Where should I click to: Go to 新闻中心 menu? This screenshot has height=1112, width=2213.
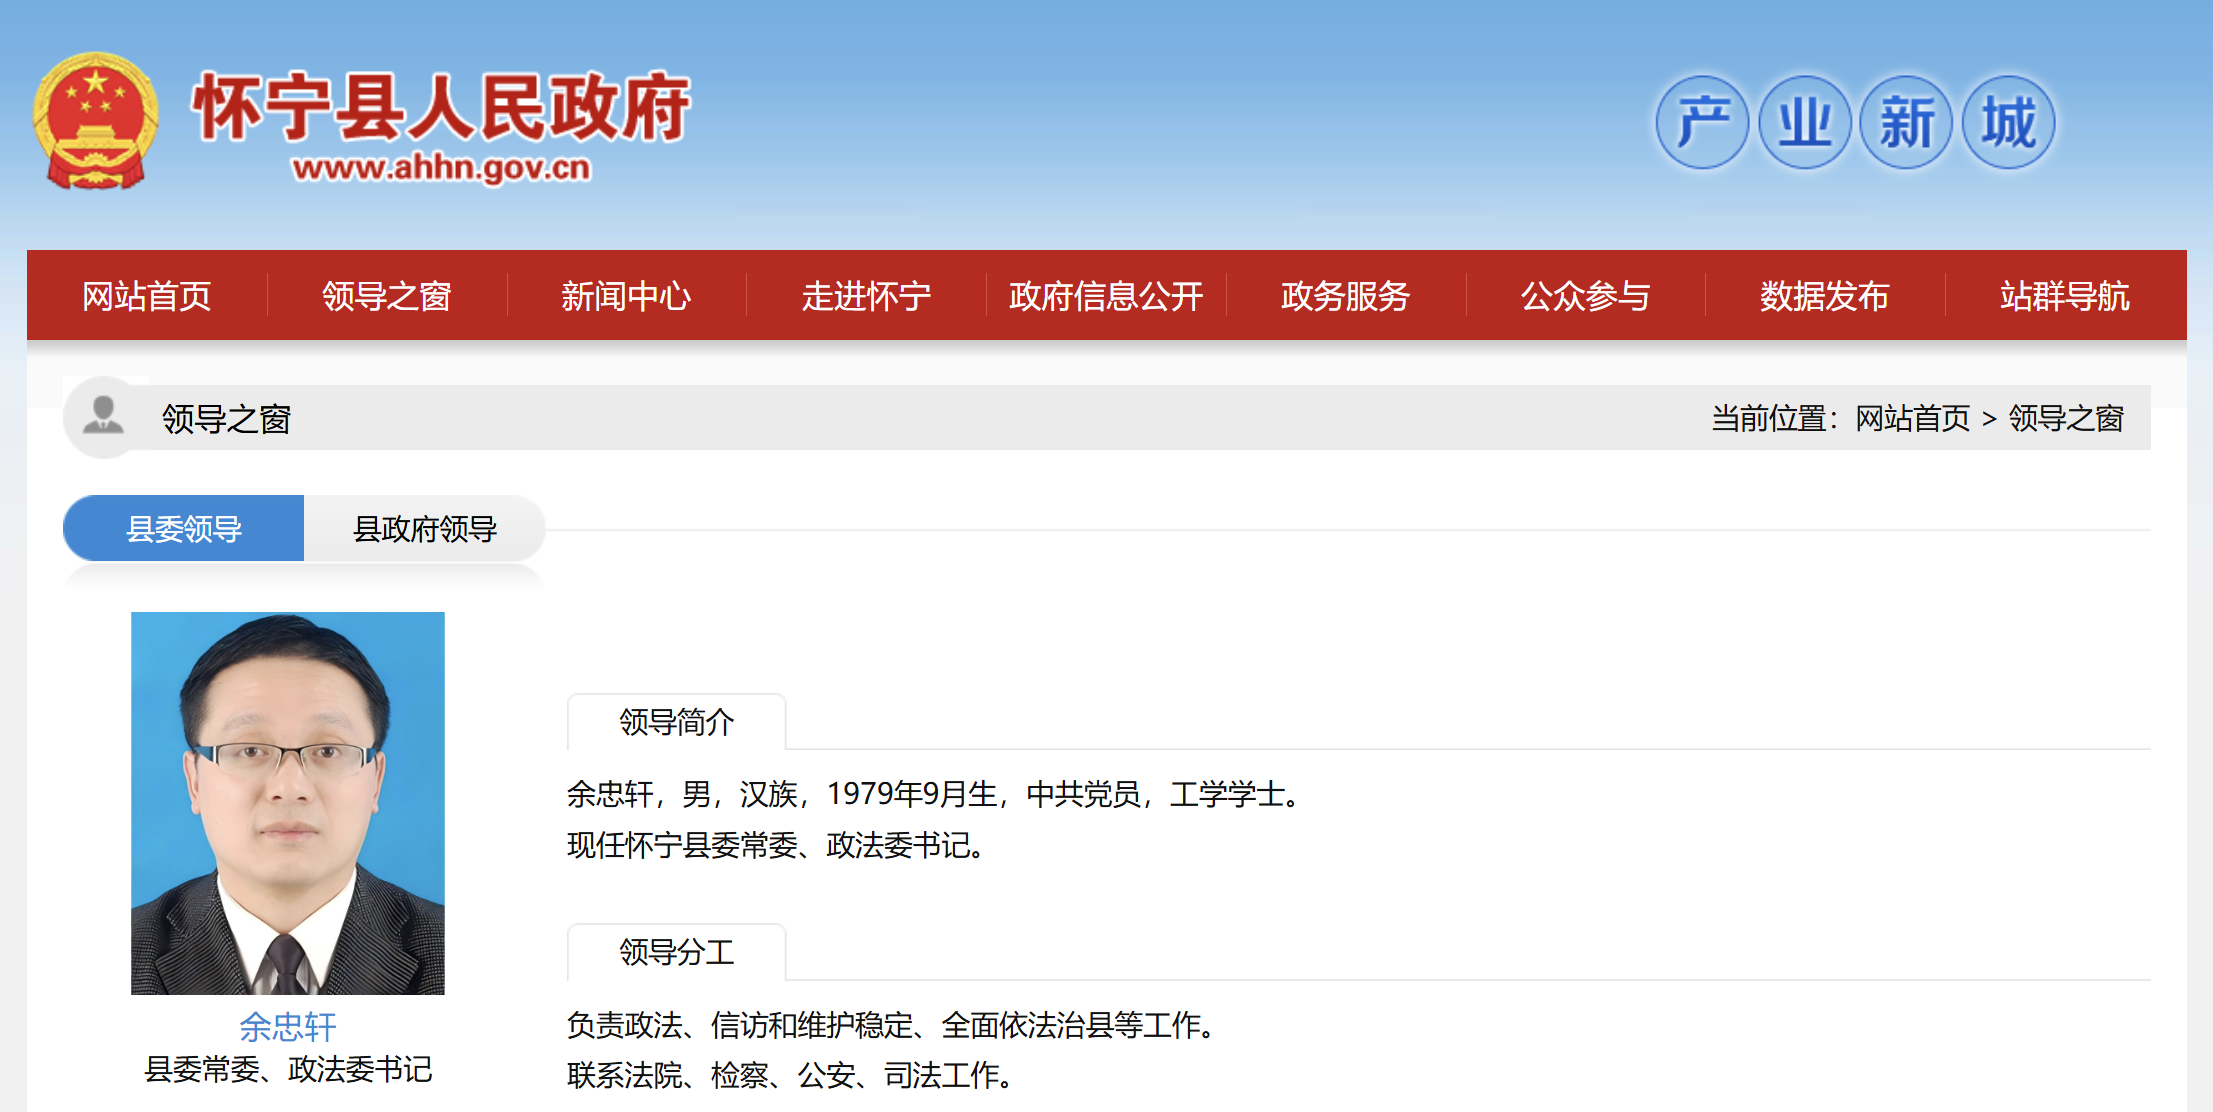click(x=626, y=296)
